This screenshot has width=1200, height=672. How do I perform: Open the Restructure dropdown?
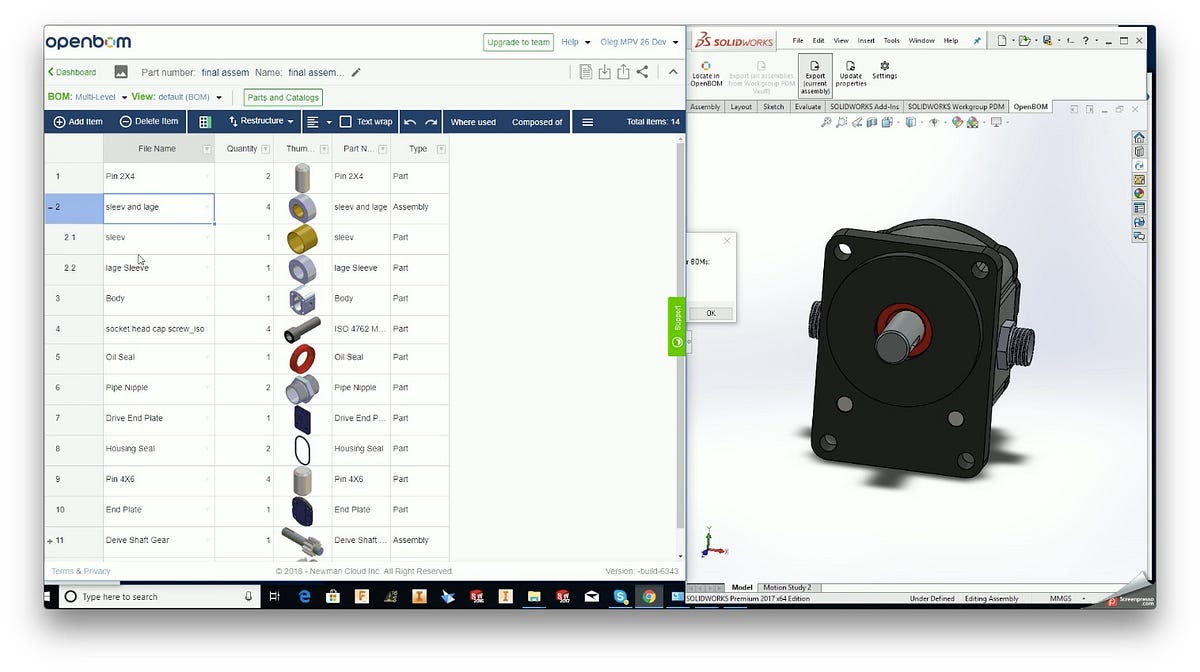click(265, 121)
